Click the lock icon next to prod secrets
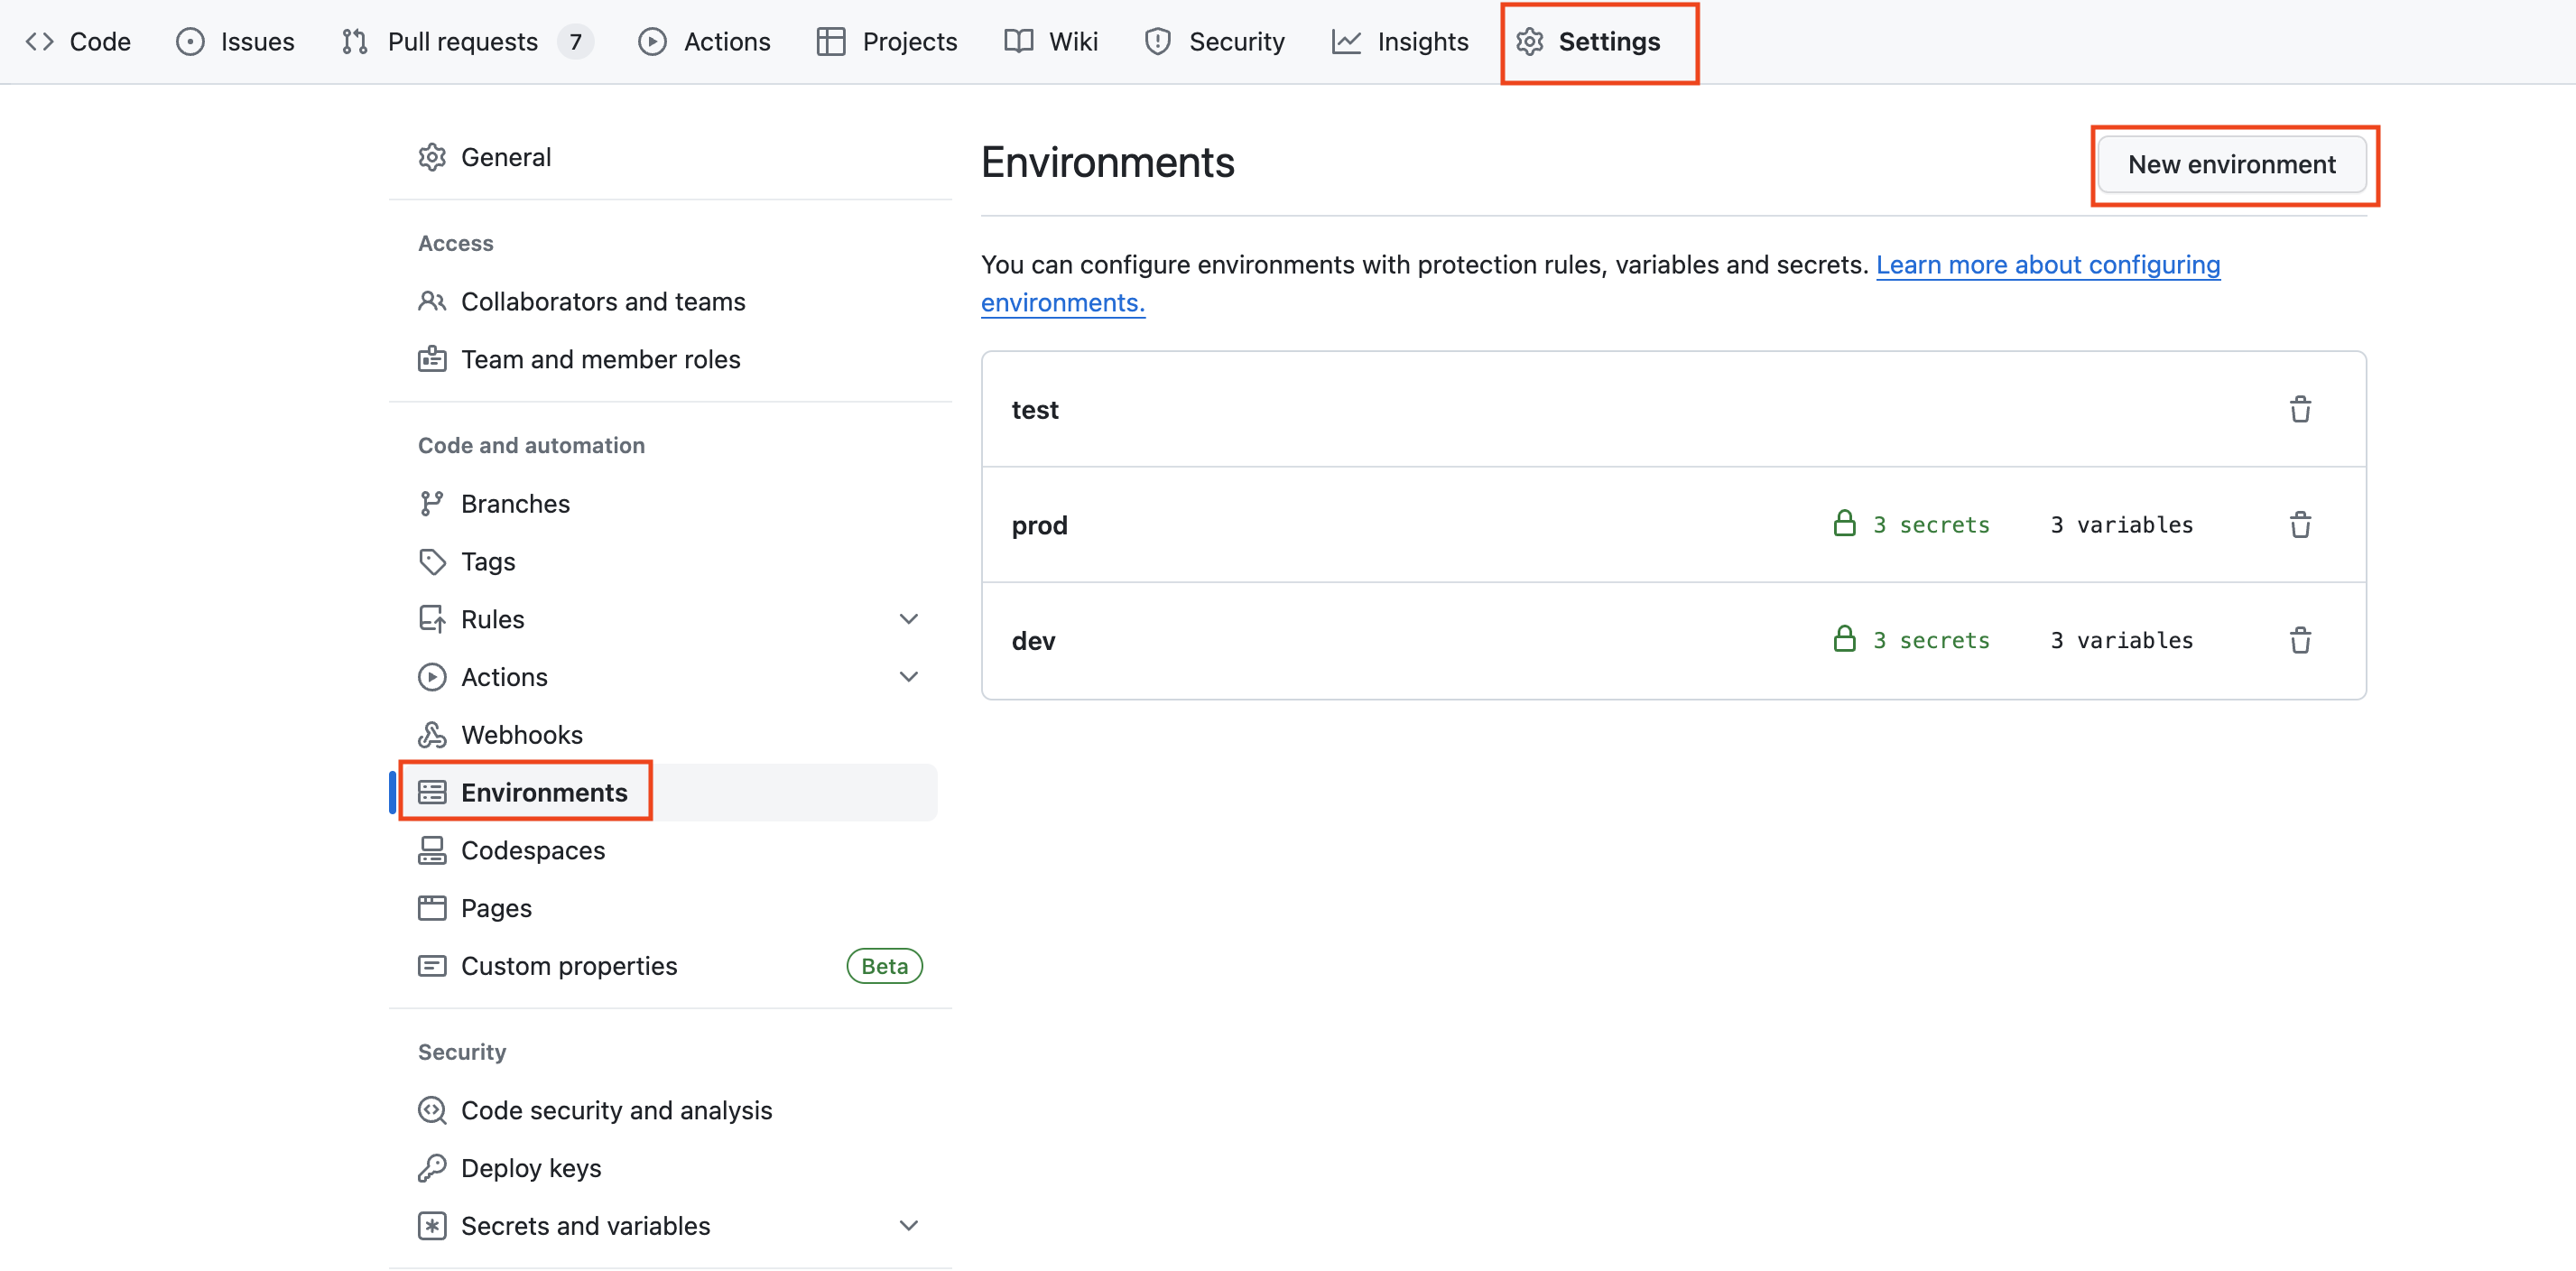Image resolution: width=2576 pixels, height=1271 pixels. (x=1845, y=523)
